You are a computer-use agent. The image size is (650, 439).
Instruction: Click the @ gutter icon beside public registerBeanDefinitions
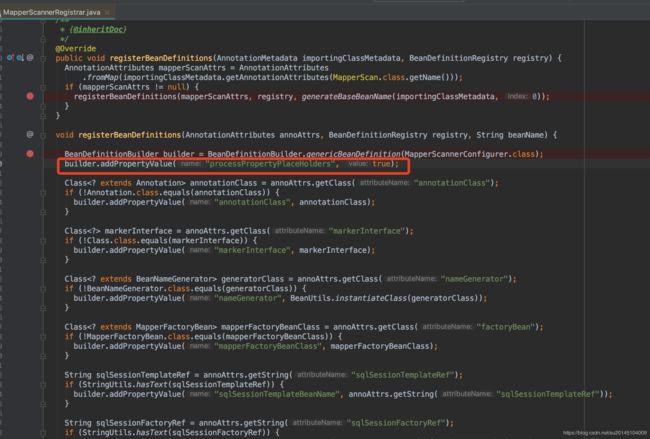pyautogui.click(x=30, y=58)
